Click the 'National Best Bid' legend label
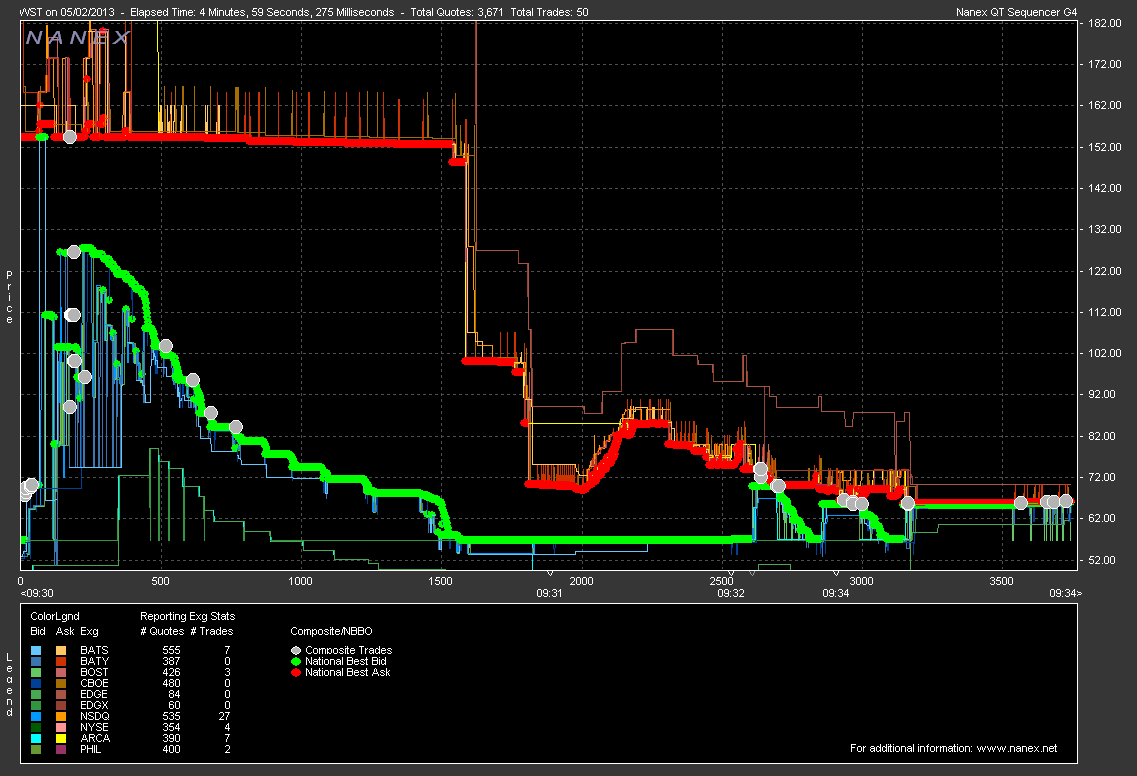1137x776 pixels. [x=346, y=661]
